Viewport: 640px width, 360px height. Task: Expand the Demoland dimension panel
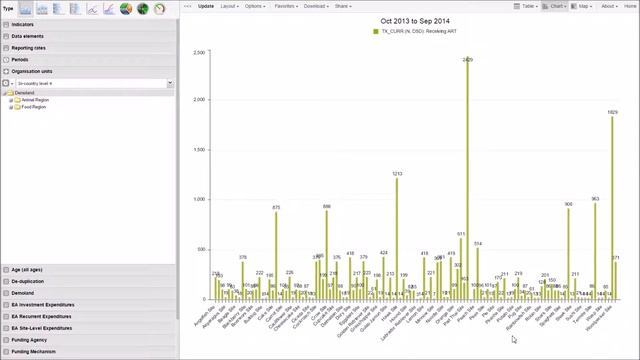[89, 293]
